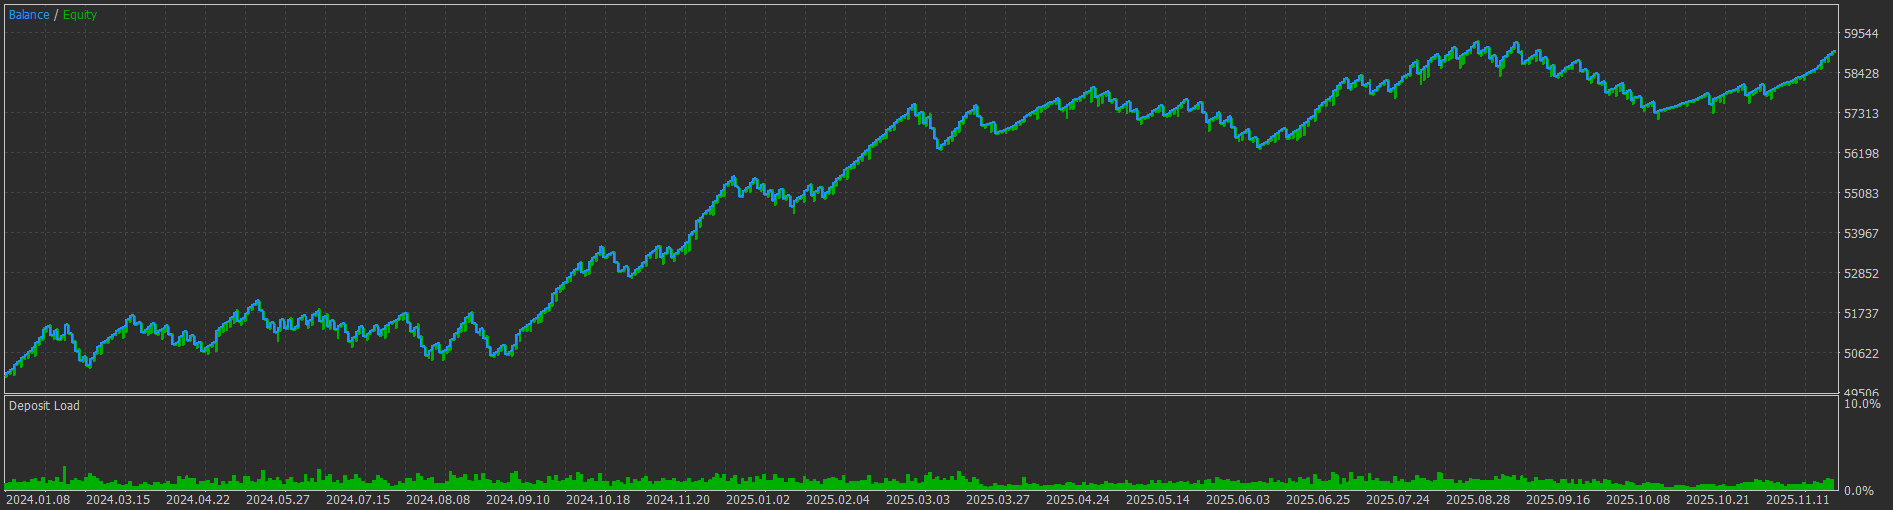The image size is (1893, 510).
Task: Select the 55083 axis value
Action: (x=1861, y=194)
